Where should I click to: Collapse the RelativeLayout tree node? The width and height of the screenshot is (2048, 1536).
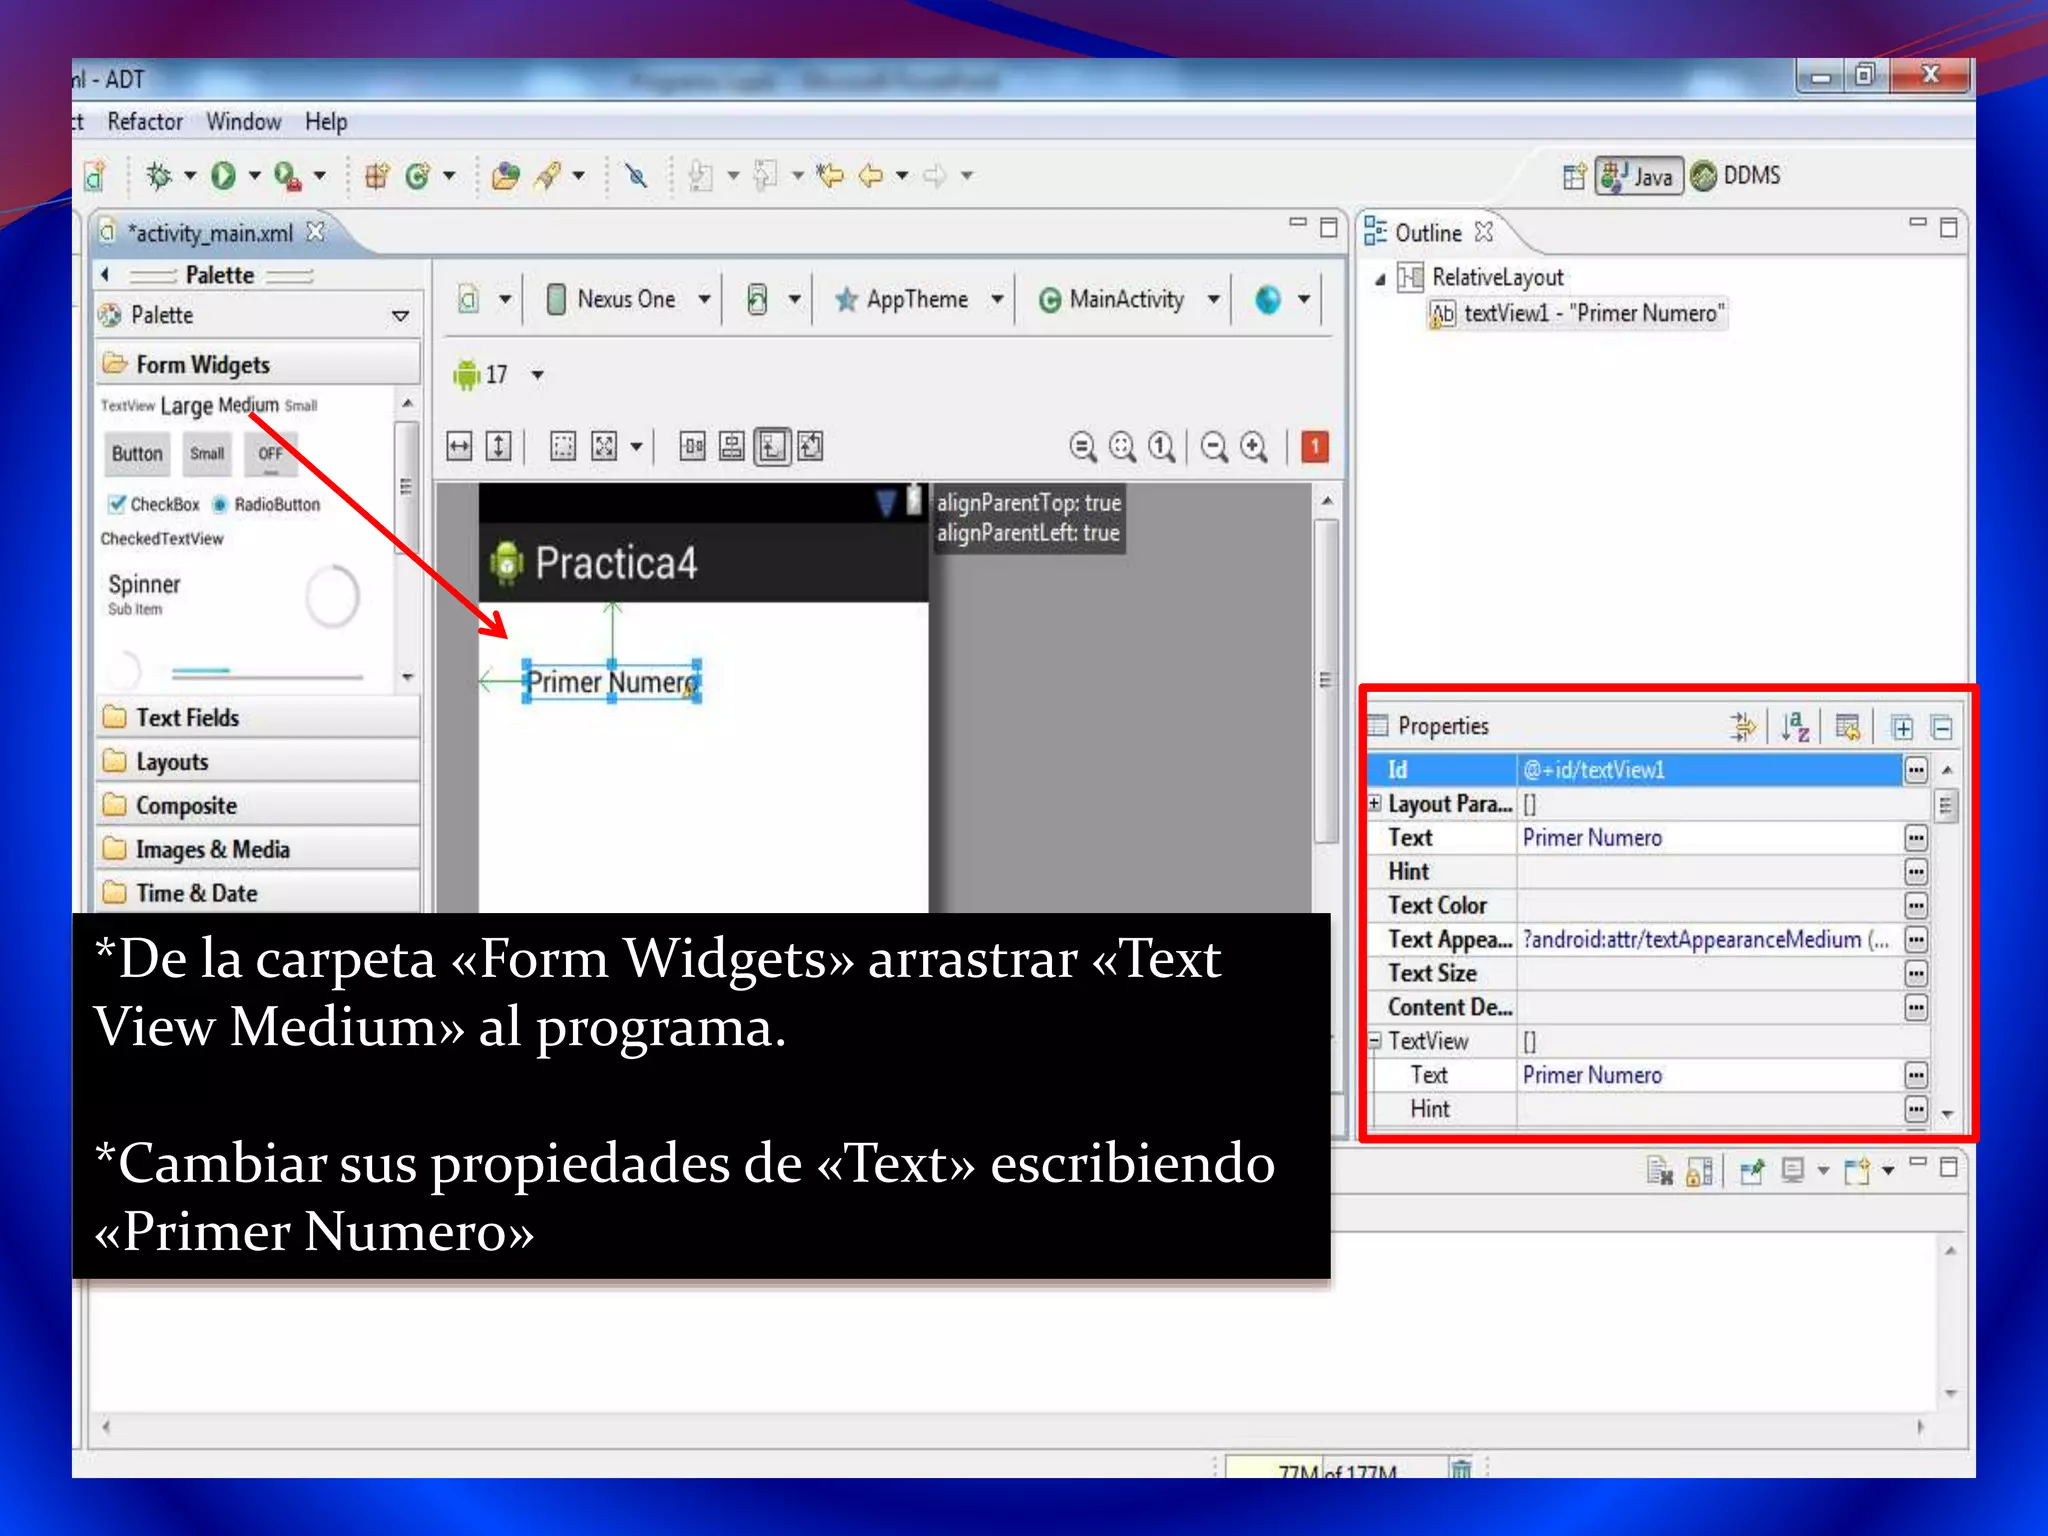[1380, 279]
